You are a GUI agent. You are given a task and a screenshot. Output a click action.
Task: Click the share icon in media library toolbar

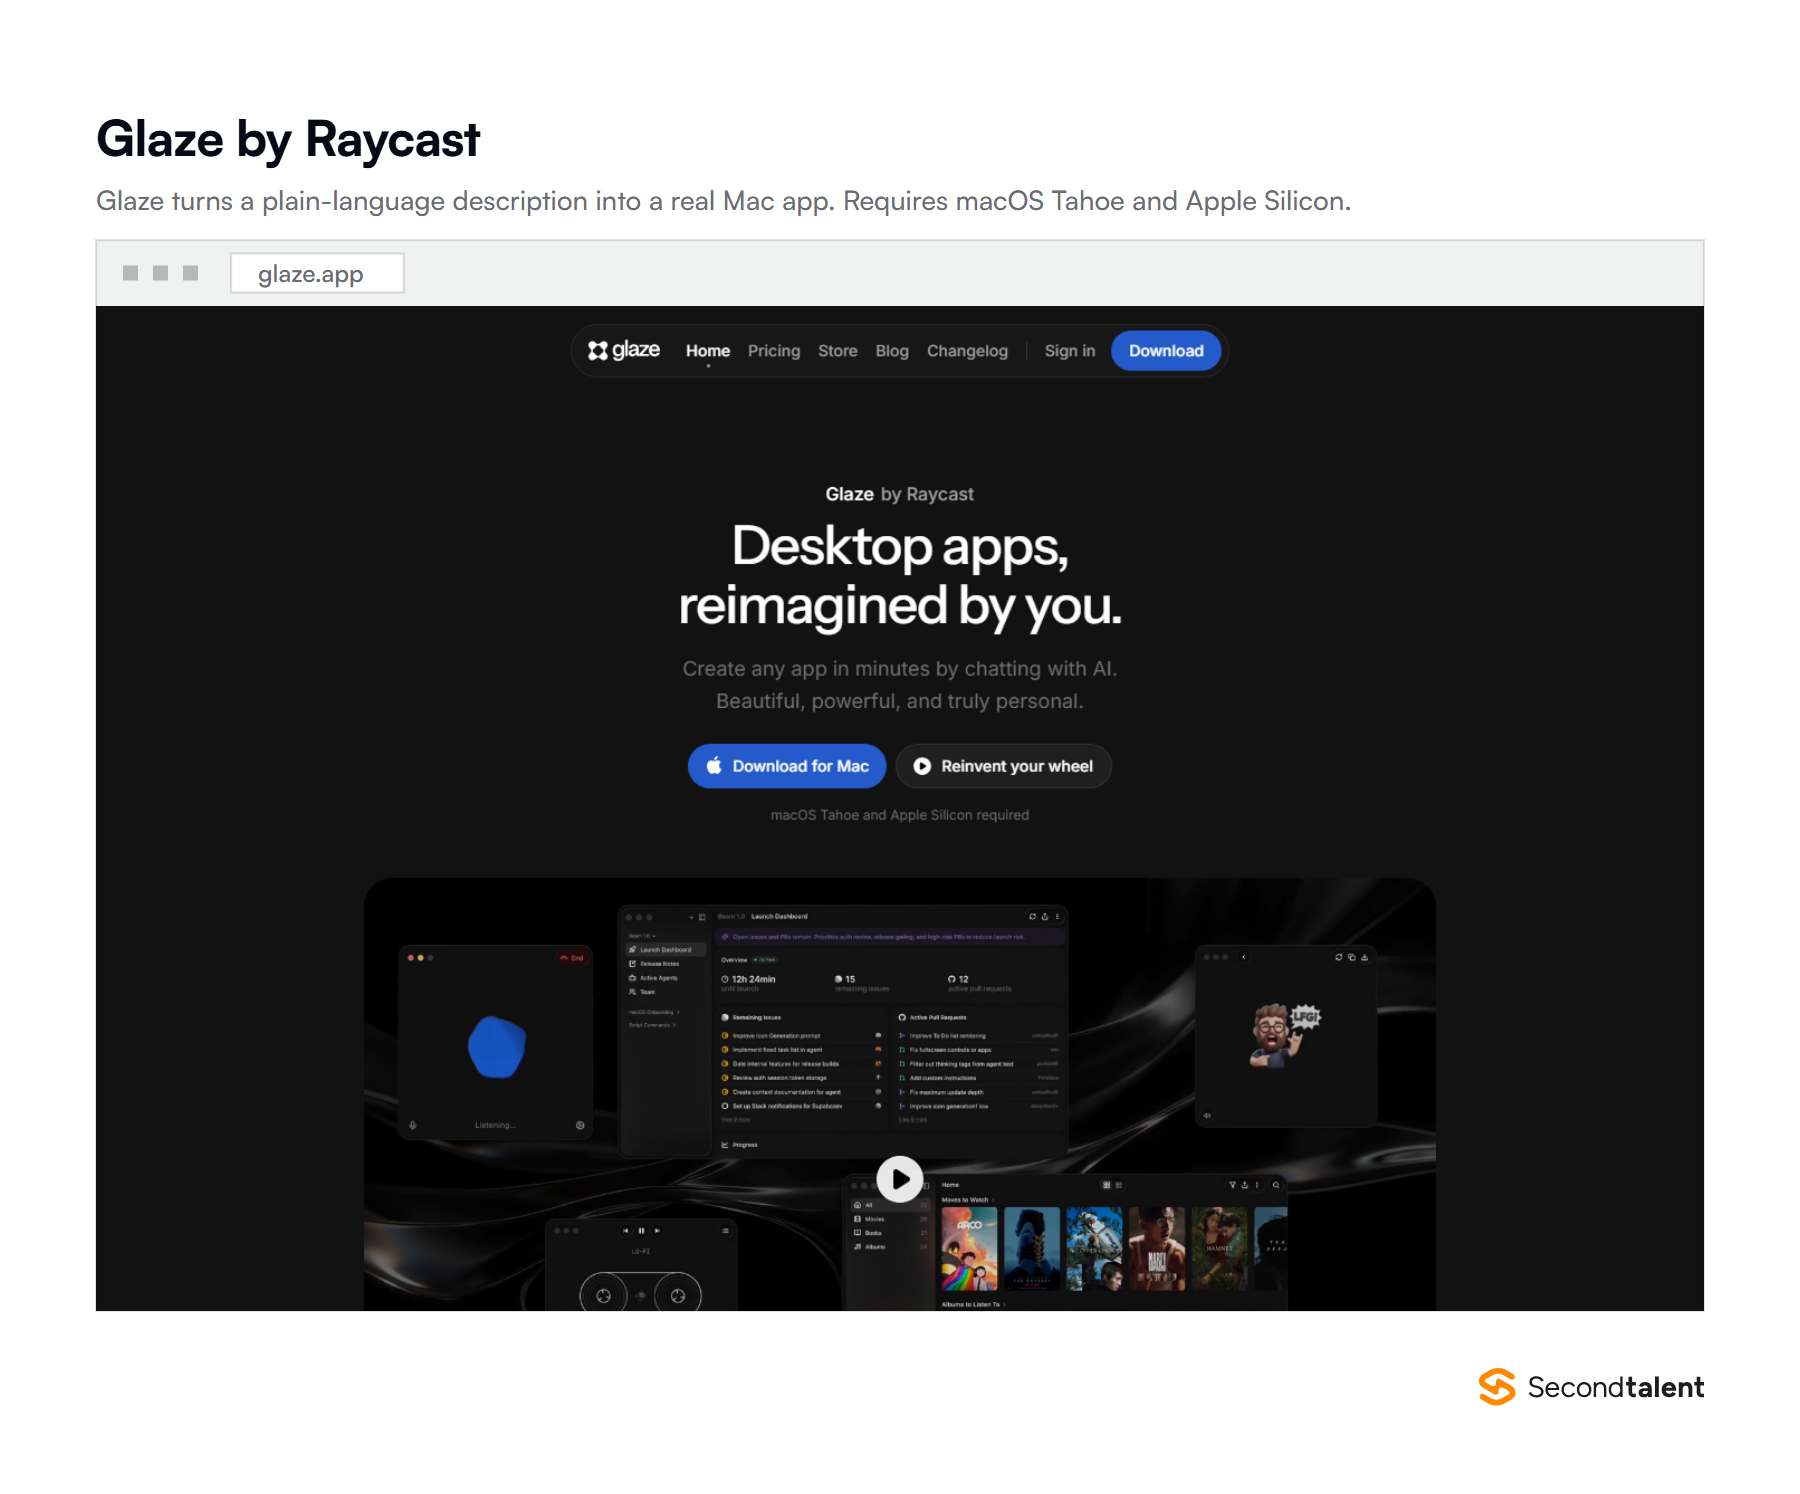pyautogui.click(x=1245, y=1185)
